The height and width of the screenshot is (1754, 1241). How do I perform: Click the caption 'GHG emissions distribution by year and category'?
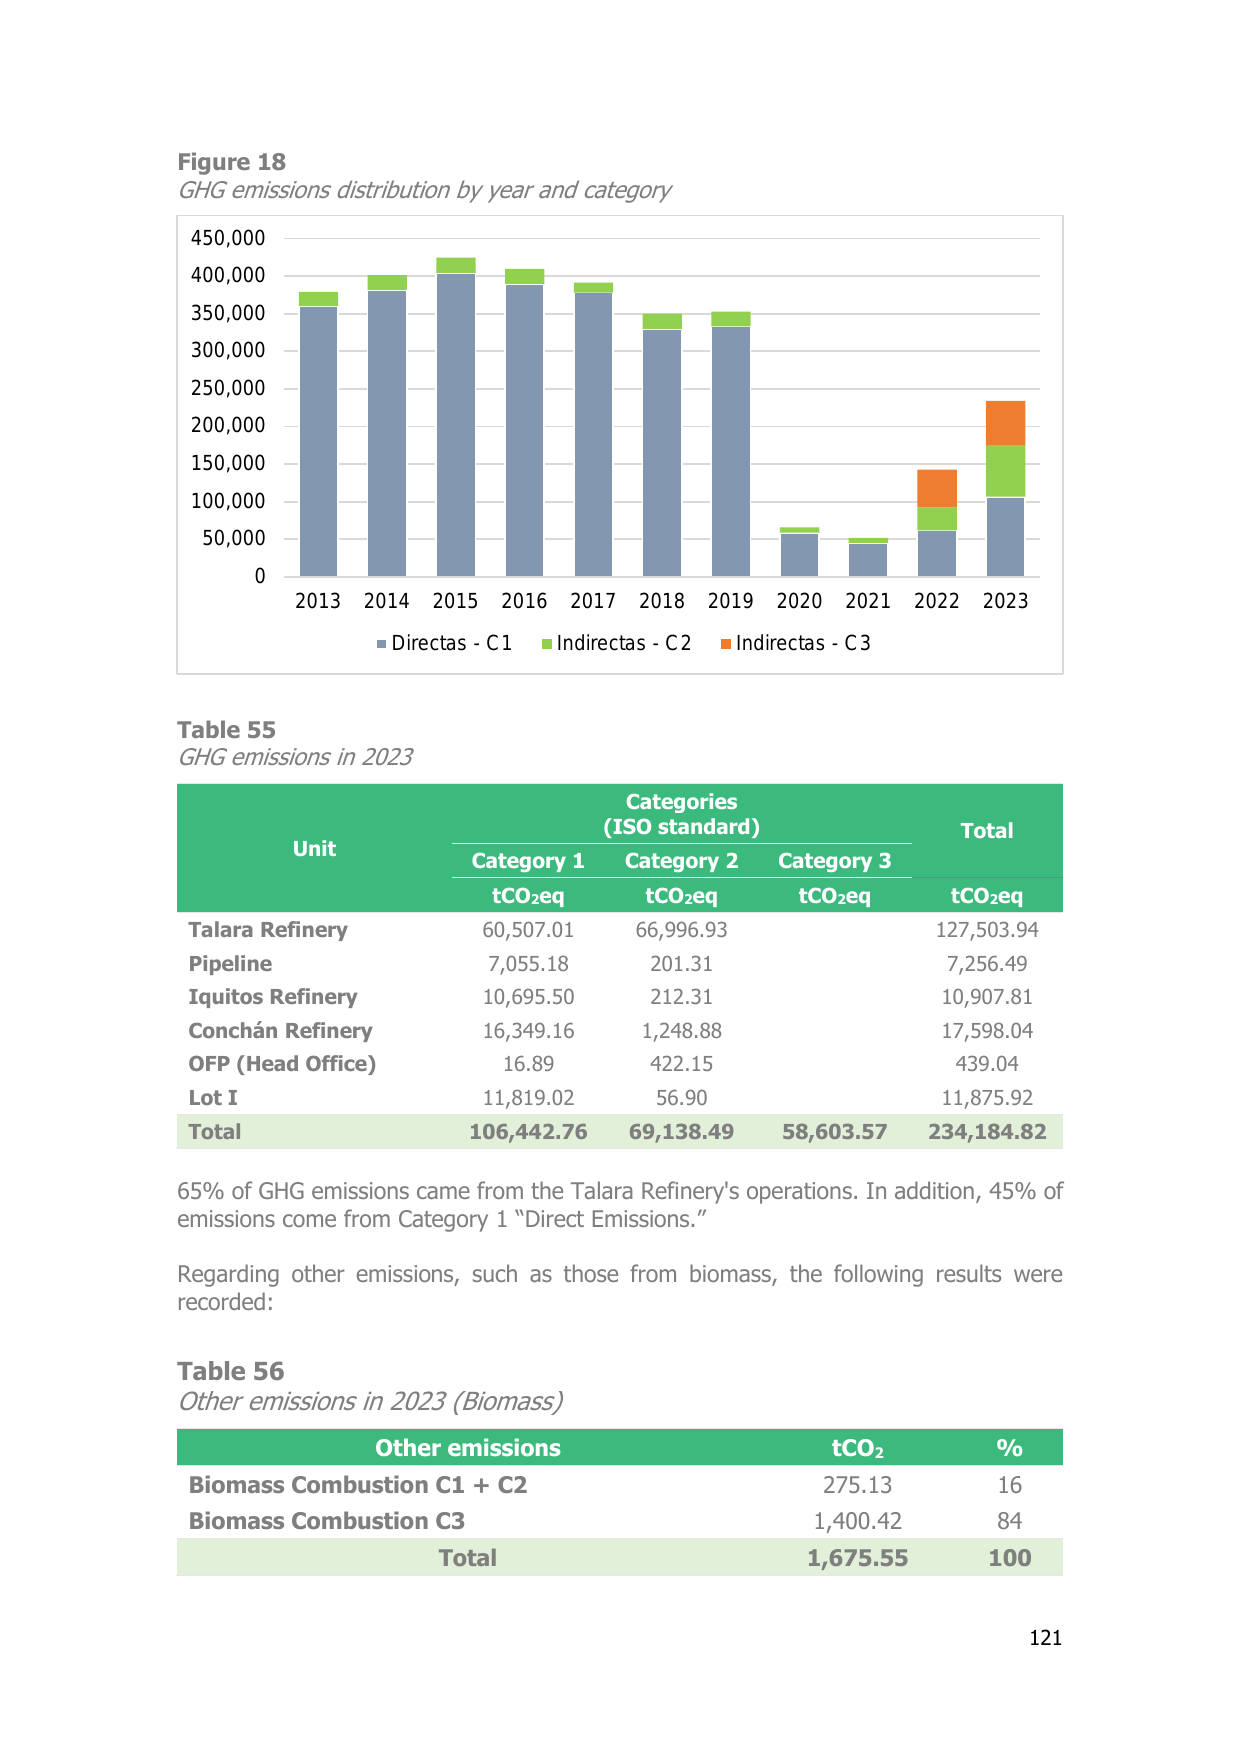tap(424, 190)
